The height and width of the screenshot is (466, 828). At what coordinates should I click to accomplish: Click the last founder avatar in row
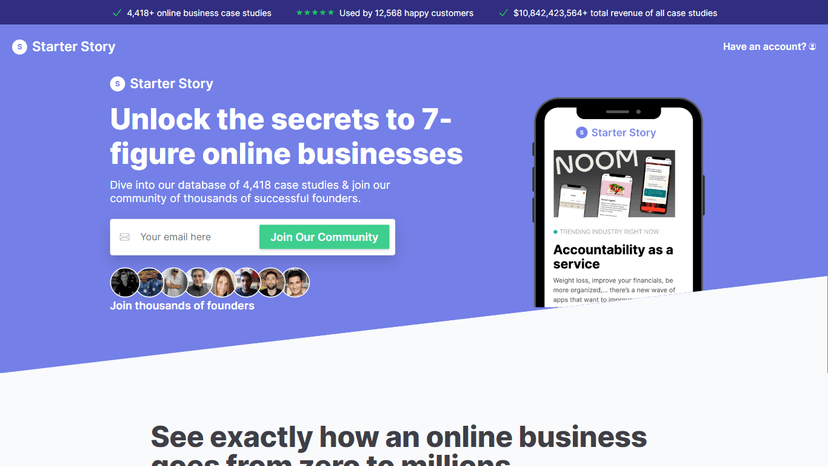coord(296,282)
